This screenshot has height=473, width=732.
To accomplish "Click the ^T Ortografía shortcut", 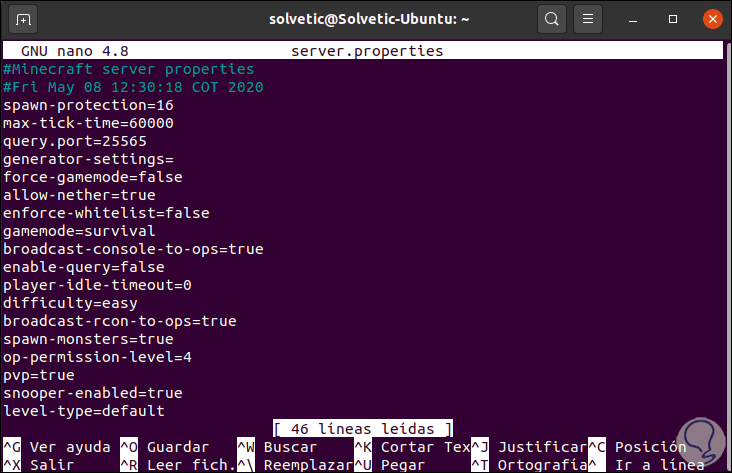I will click(x=529, y=465).
